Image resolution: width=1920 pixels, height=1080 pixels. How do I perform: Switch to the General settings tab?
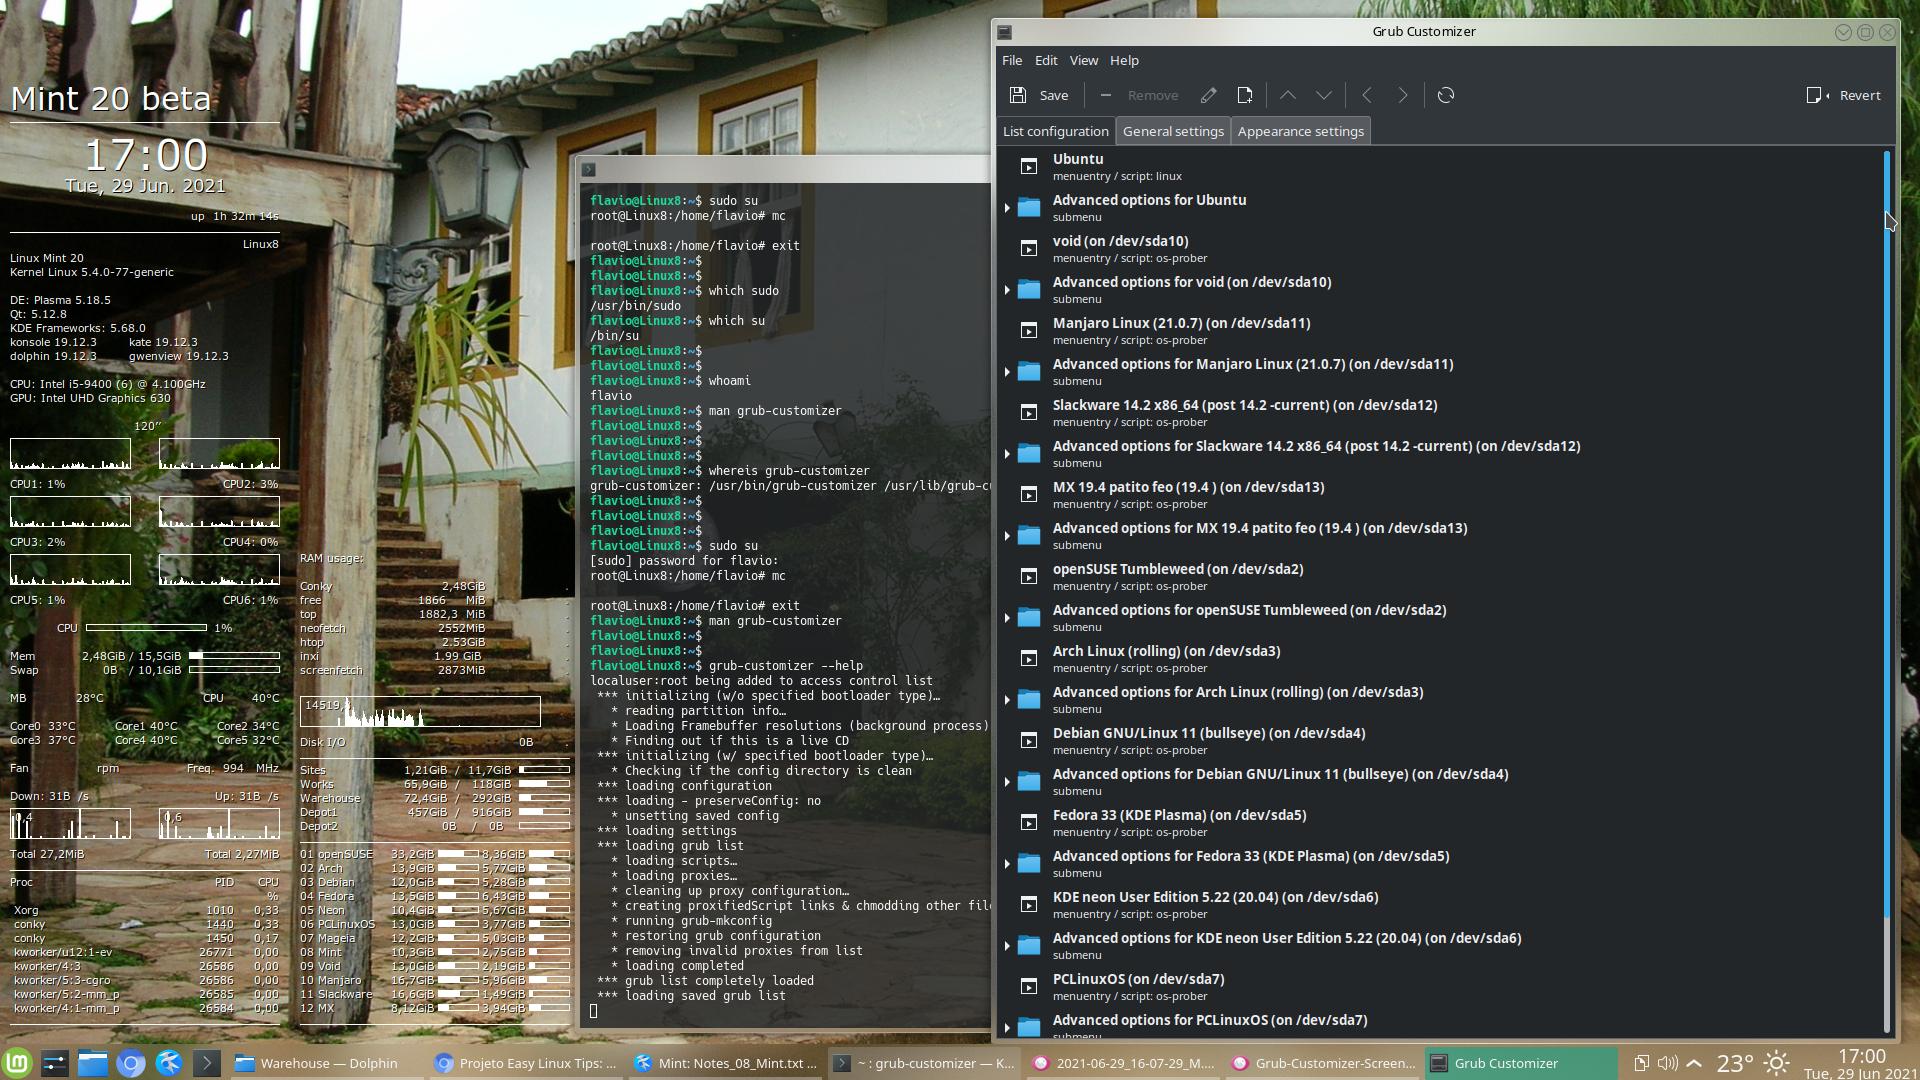(1173, 131)
